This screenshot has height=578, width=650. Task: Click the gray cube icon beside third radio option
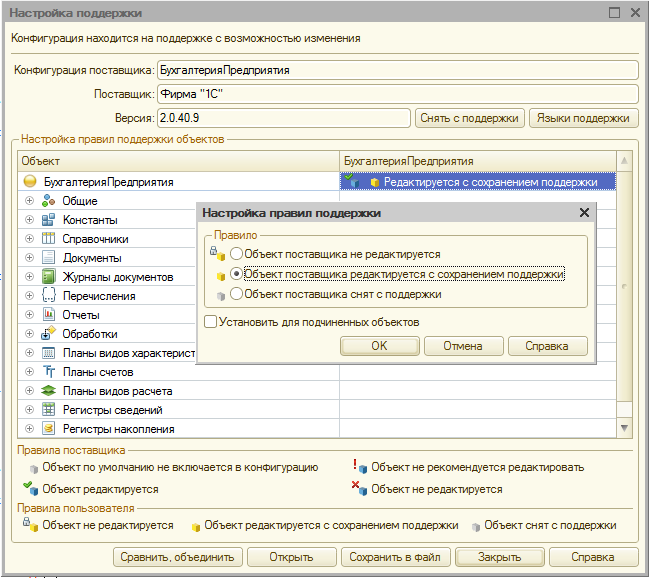click(x=221, y=296)
